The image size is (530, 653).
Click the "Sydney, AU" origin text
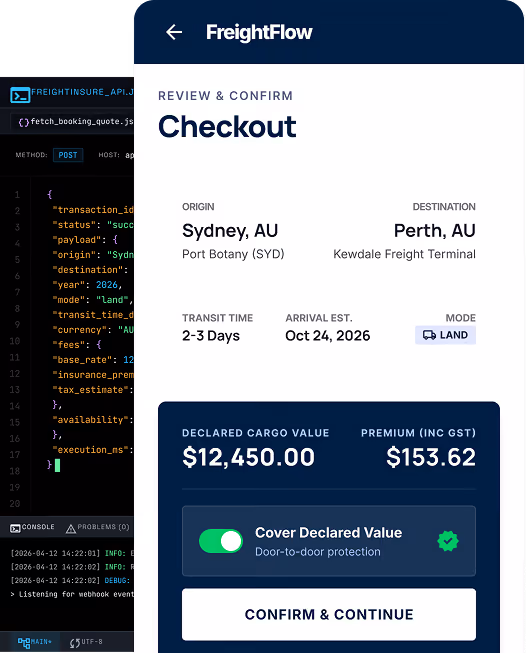point(230,230)
